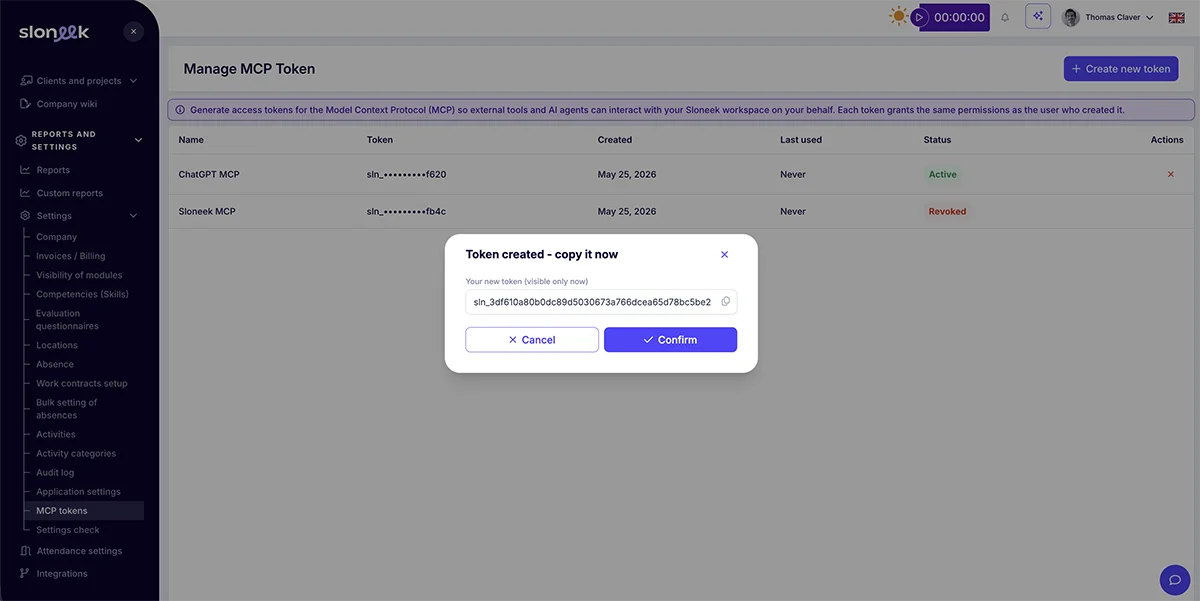Toggle the sun light-mode icon
The height and width of the screenshot is (601, 1200).
point(899,17)
